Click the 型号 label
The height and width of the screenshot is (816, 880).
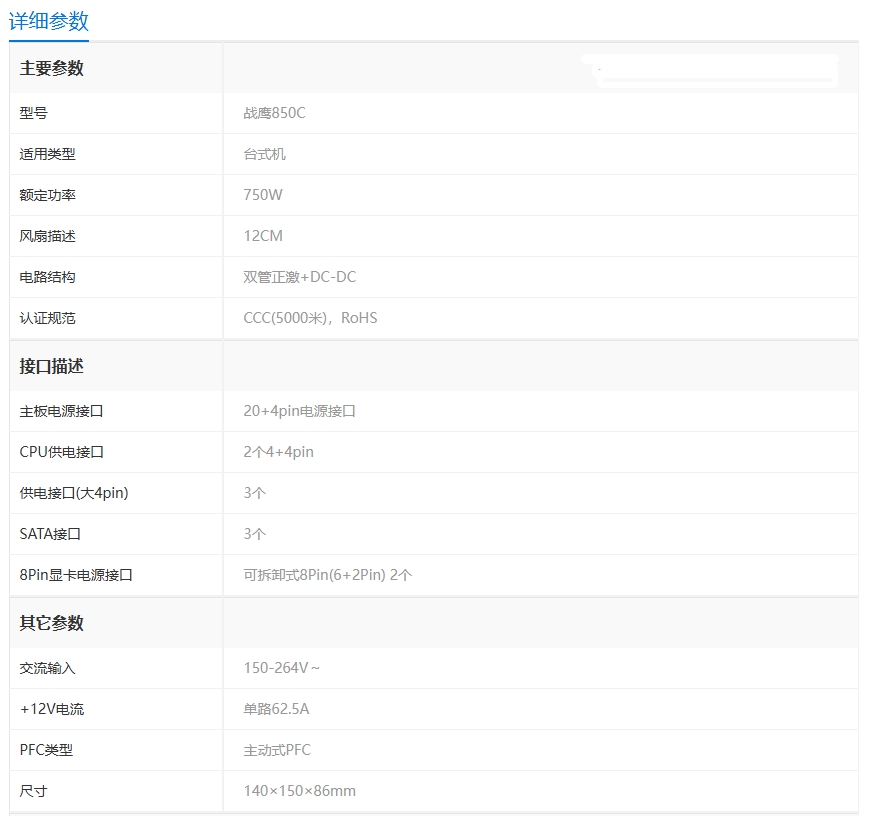34,113
